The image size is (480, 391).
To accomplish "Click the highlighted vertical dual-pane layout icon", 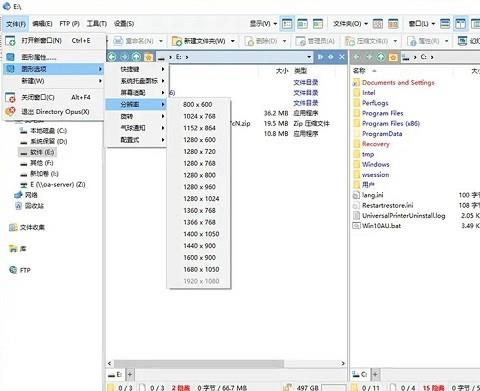I will (461, 24).
